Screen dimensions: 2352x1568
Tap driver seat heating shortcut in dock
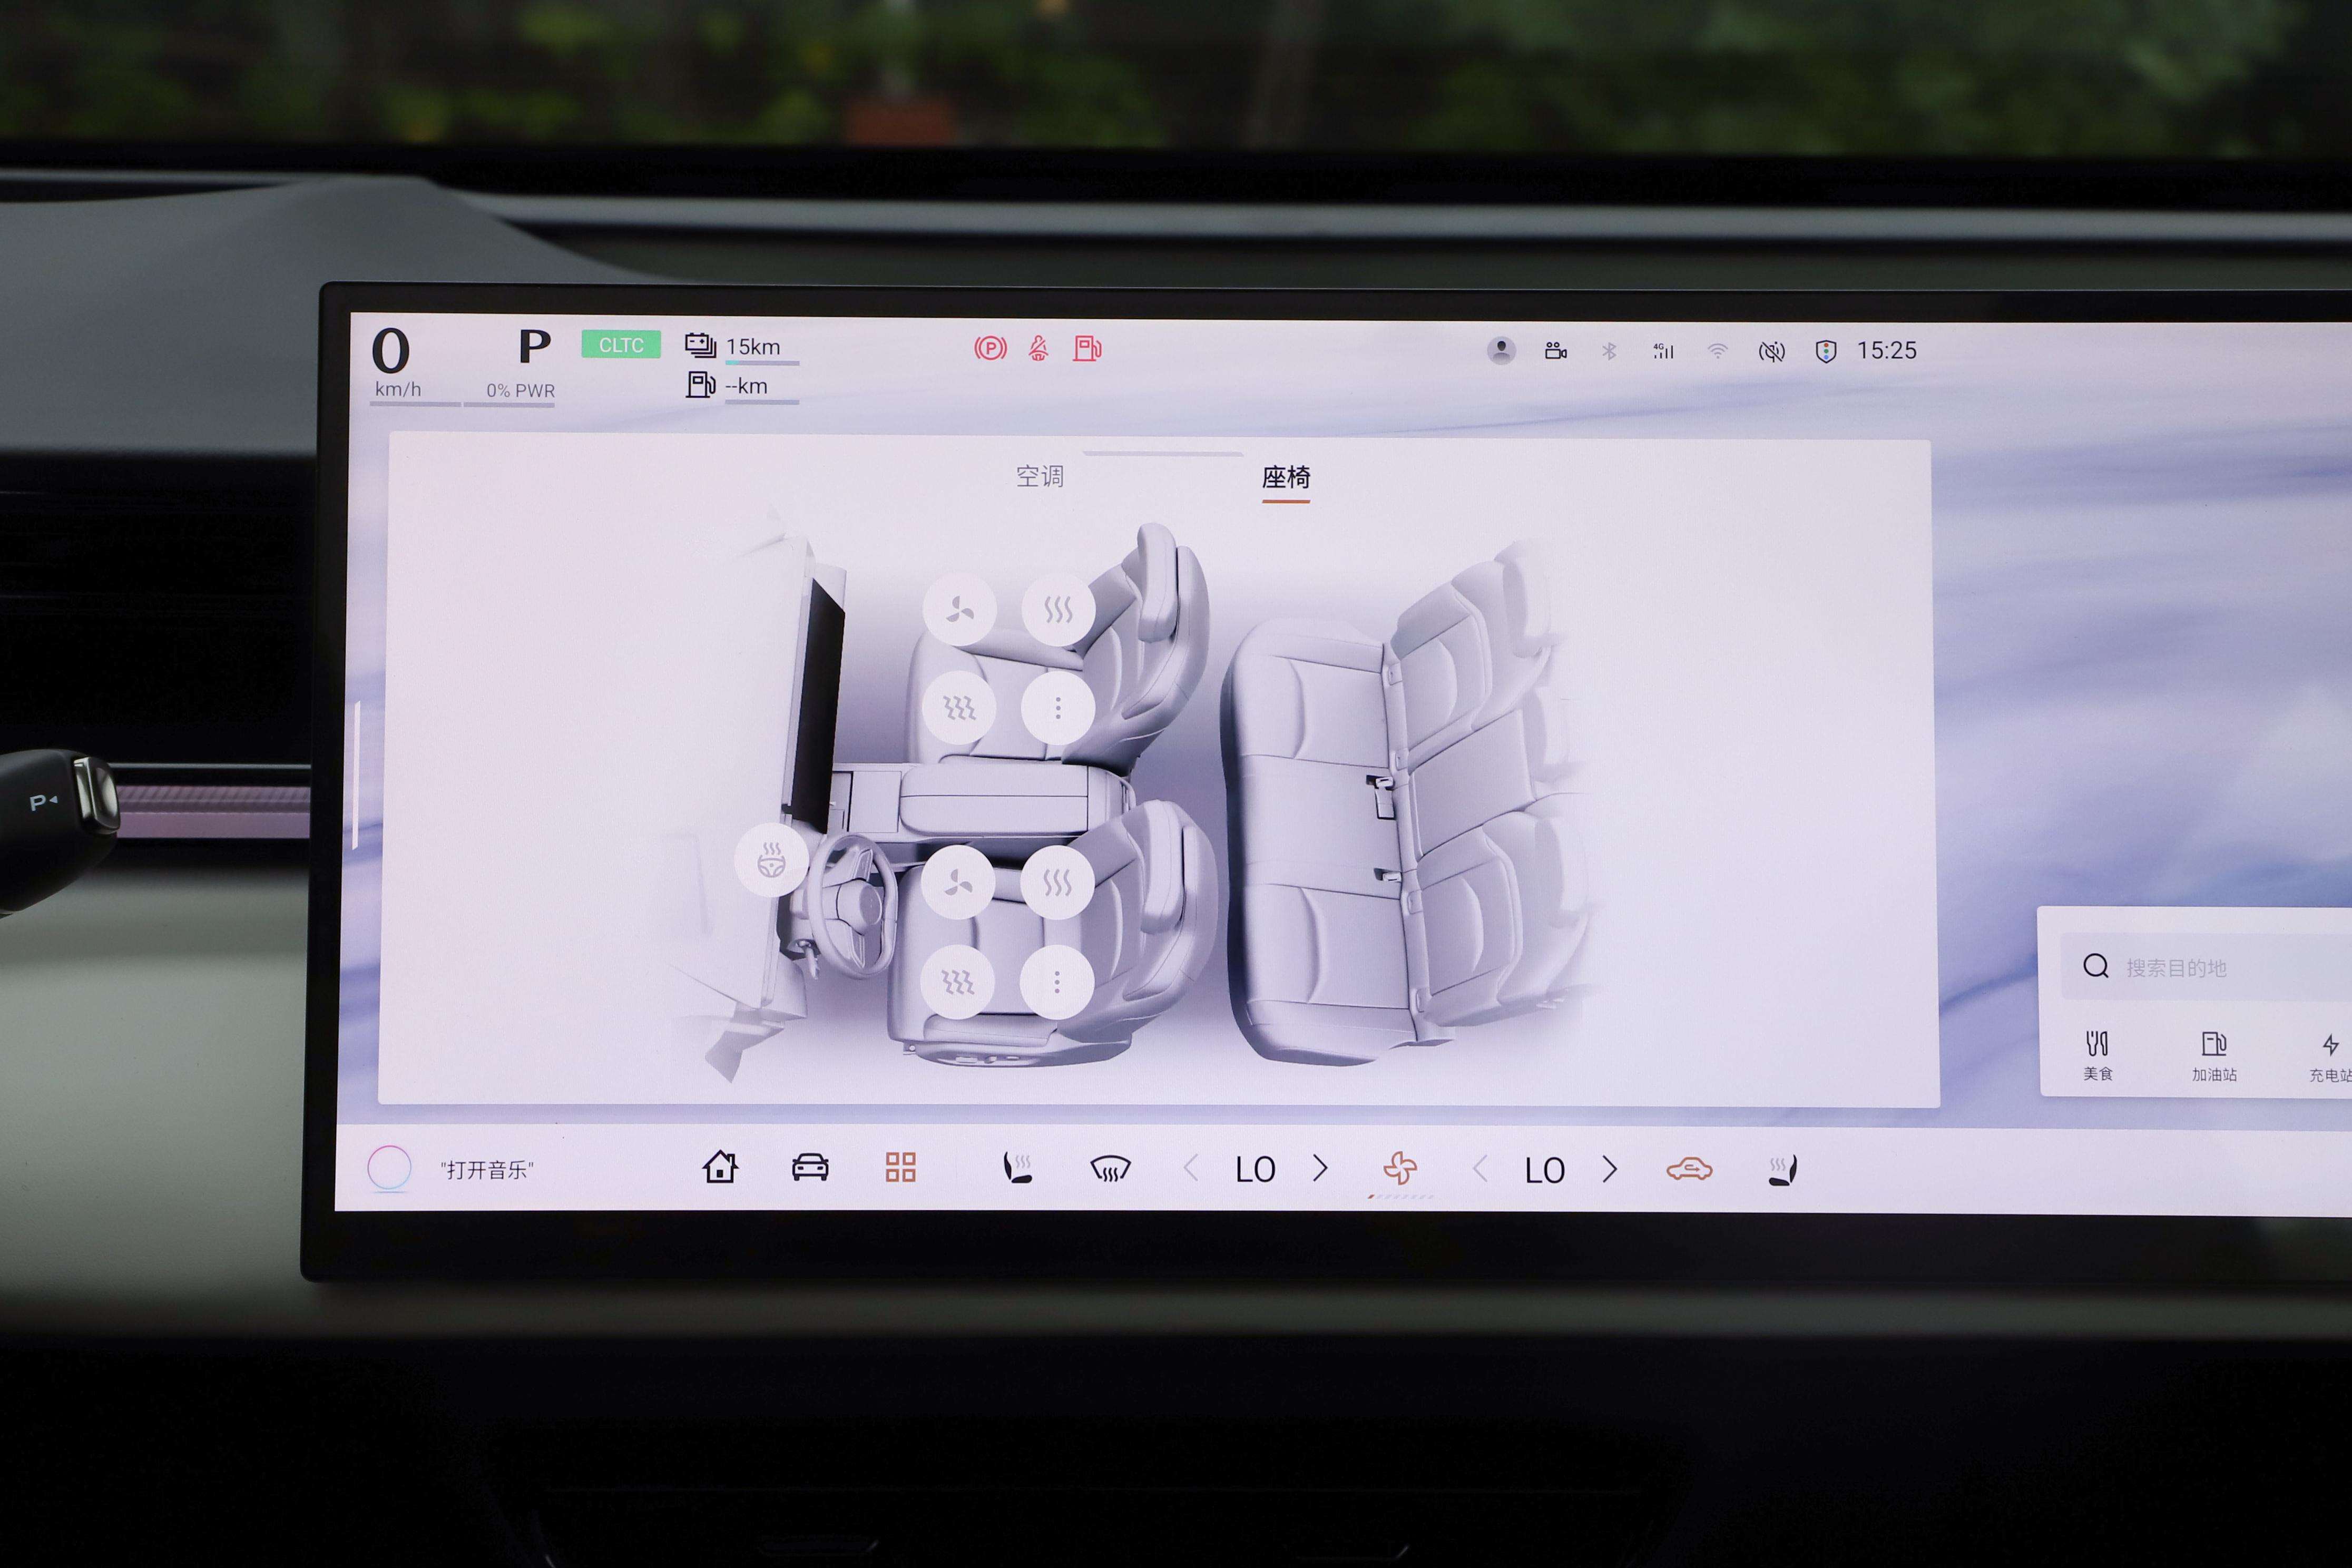pyautogui.click(x=1018, y=1167)
